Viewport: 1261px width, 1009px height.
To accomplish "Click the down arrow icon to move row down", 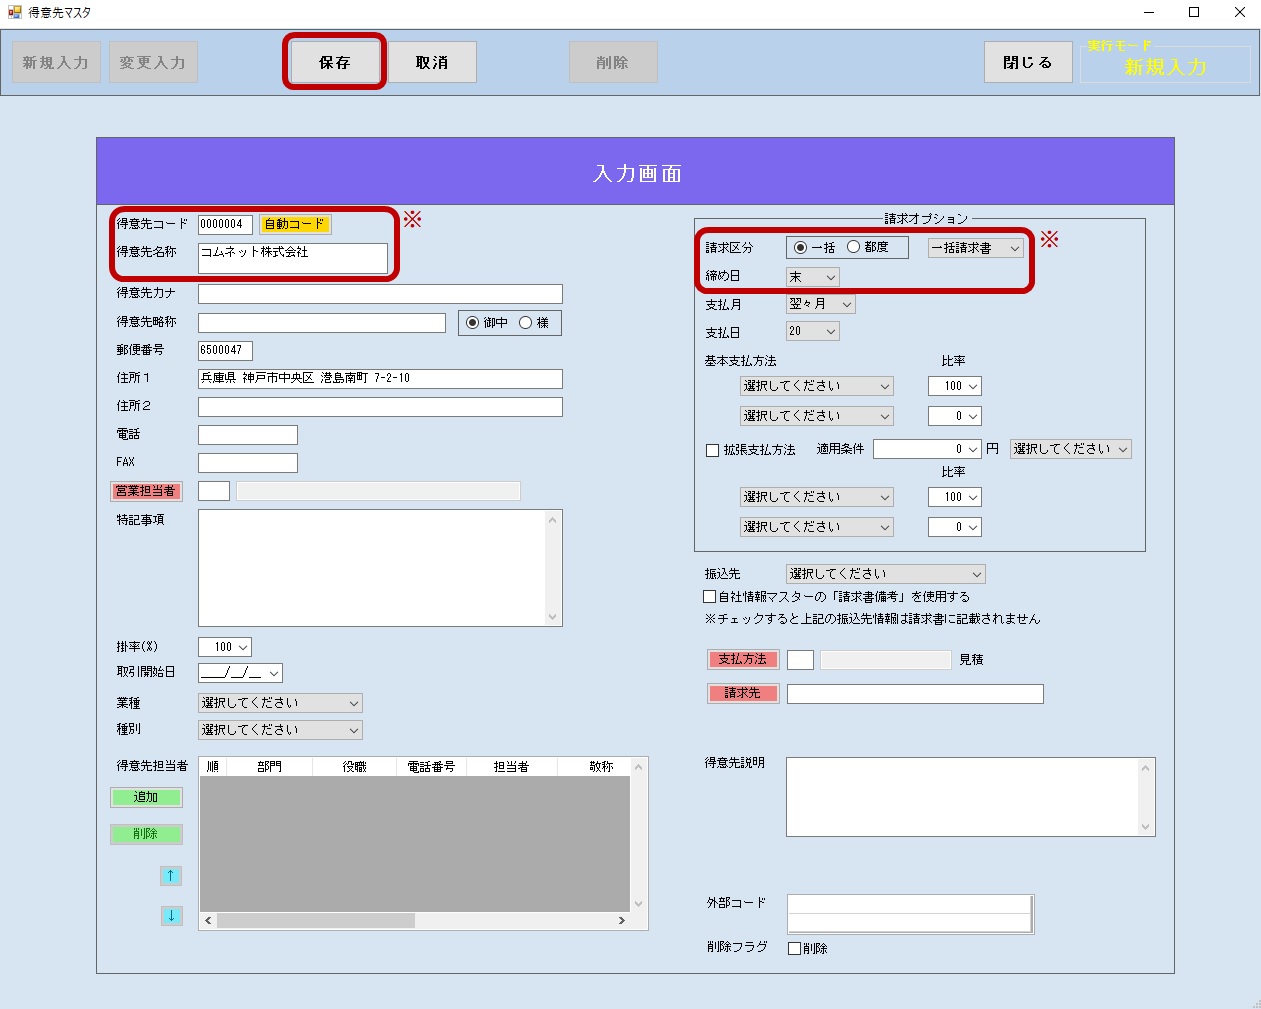I will click(171, 915).
